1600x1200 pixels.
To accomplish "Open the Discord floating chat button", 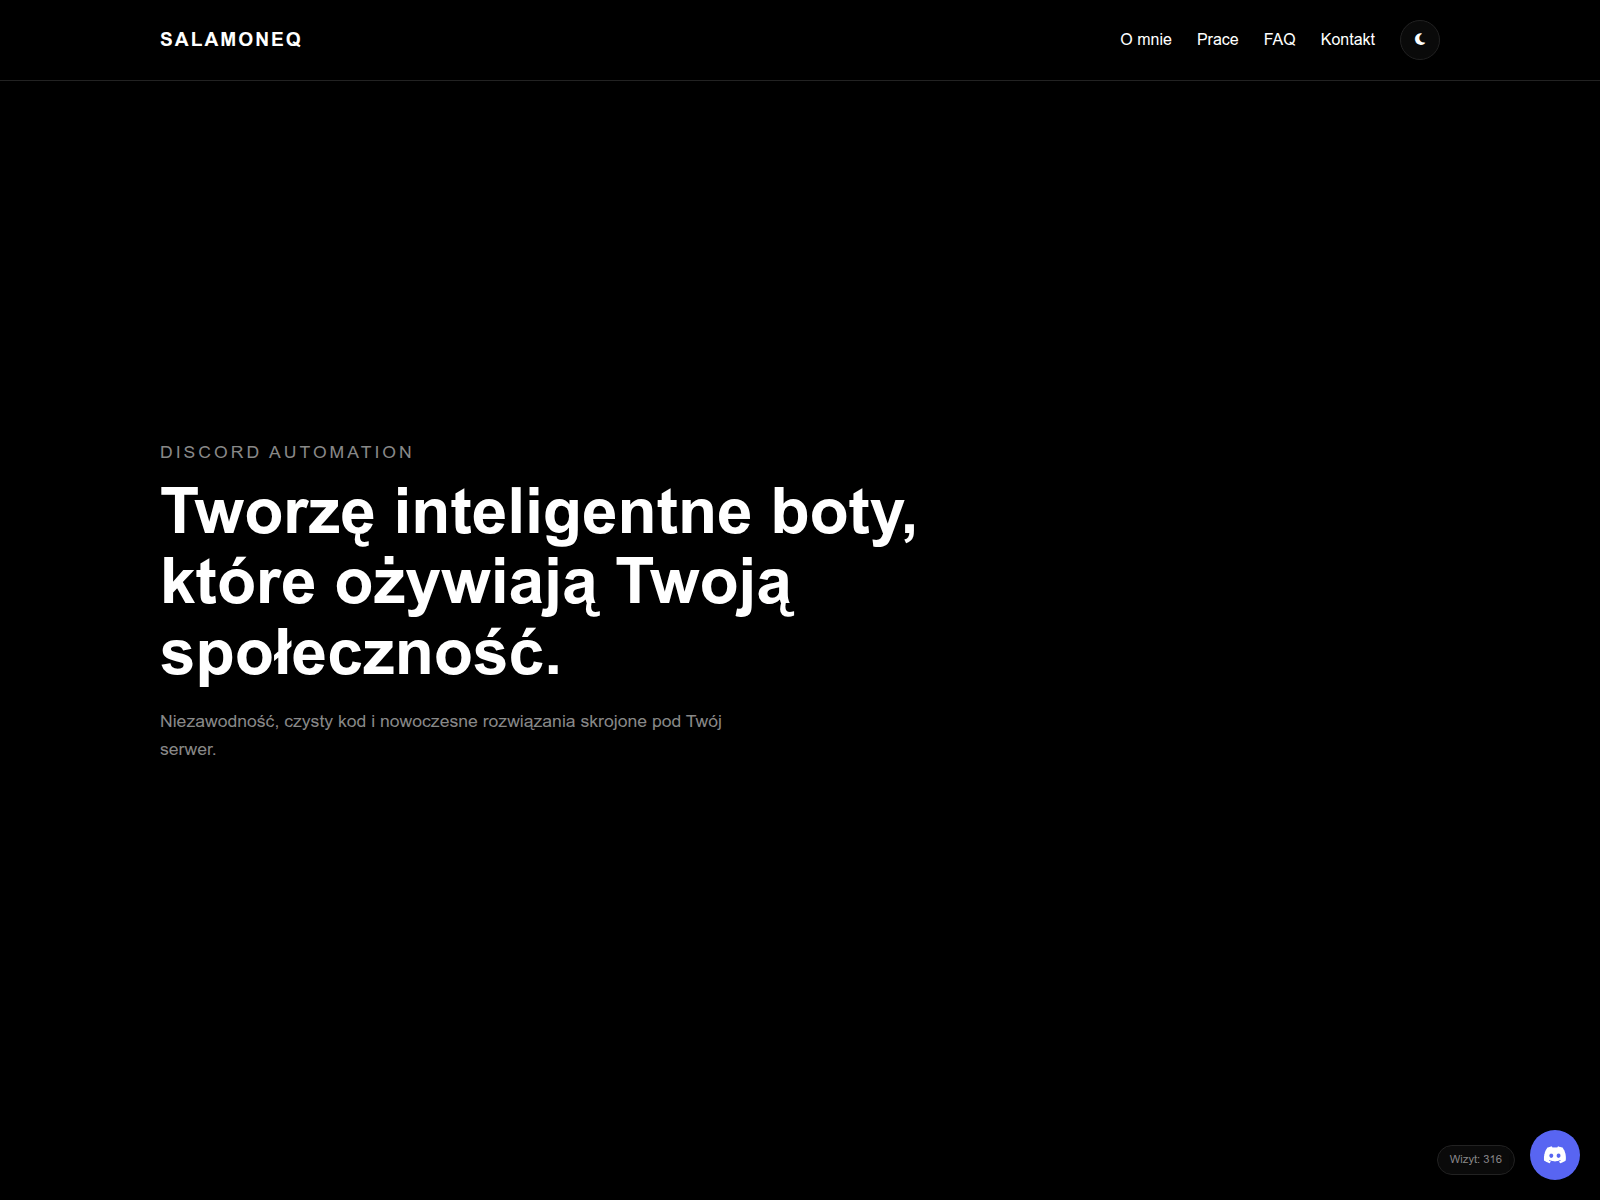I will [x=1555, y=1155].
